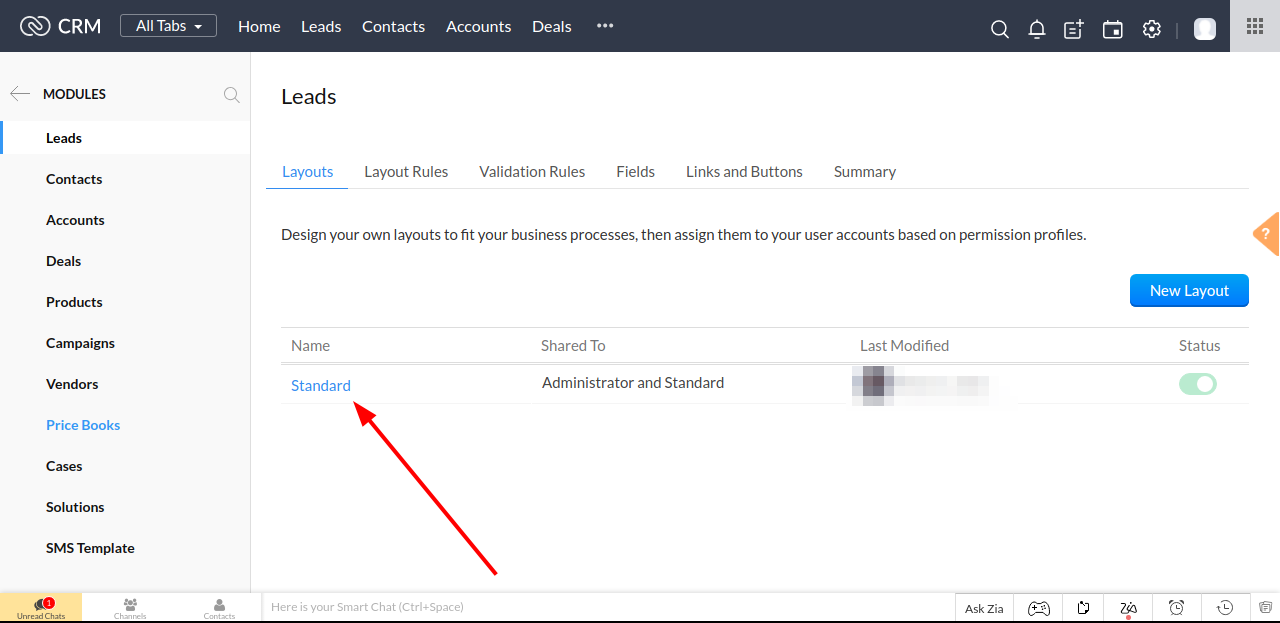Click the Smart Chat input field
The image size is (1280, 623).
pos(608,607)
